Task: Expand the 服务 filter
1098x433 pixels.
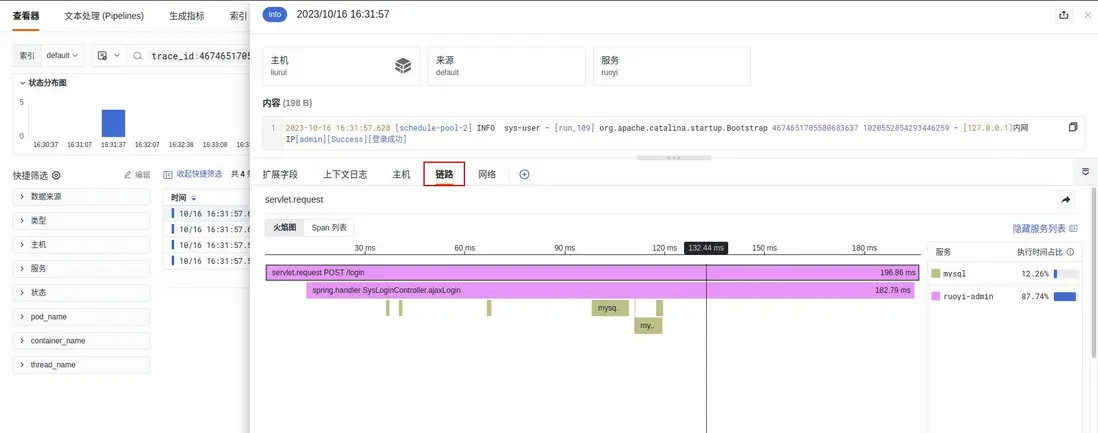Action: click(x=81, y=268)
